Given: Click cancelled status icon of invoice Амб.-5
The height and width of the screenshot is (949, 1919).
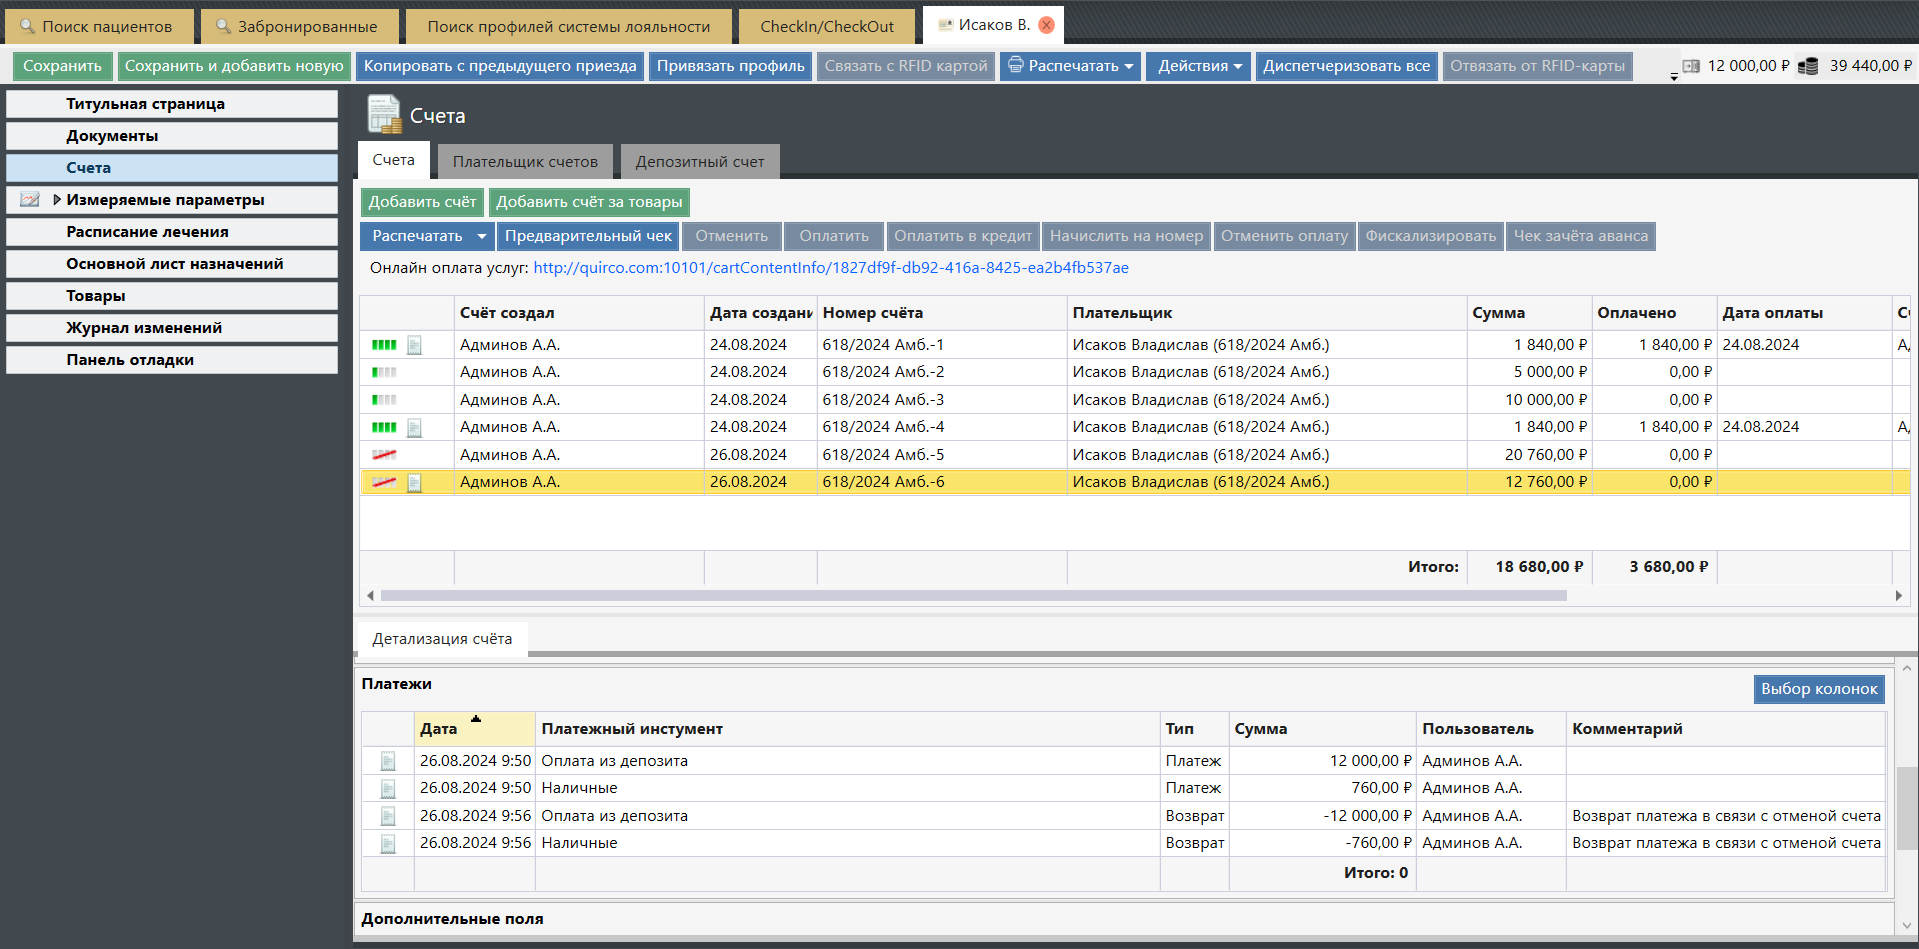Looking at the screenshot, I should click(384, 455).
